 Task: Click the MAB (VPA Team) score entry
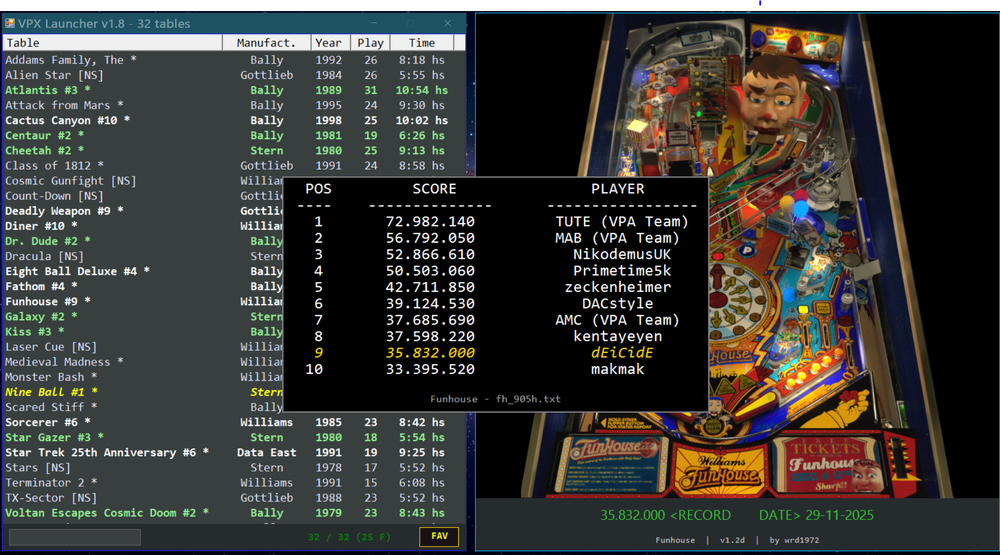coord(497,239)
